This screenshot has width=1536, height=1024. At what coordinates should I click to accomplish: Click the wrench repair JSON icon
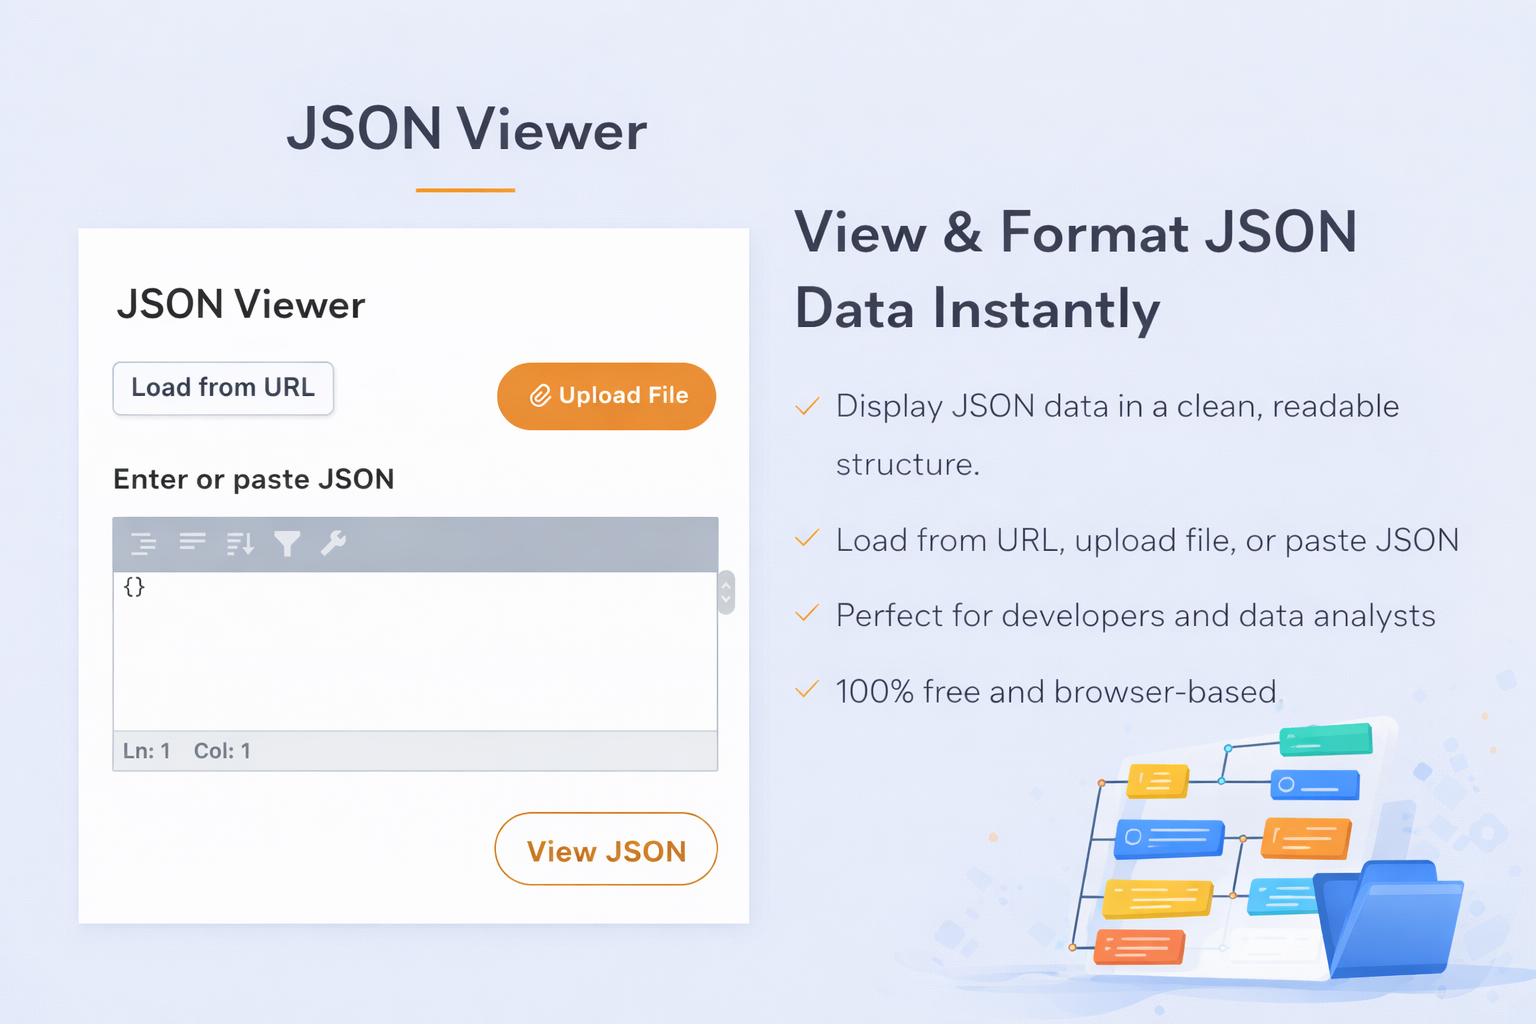(x=333, y=542)
